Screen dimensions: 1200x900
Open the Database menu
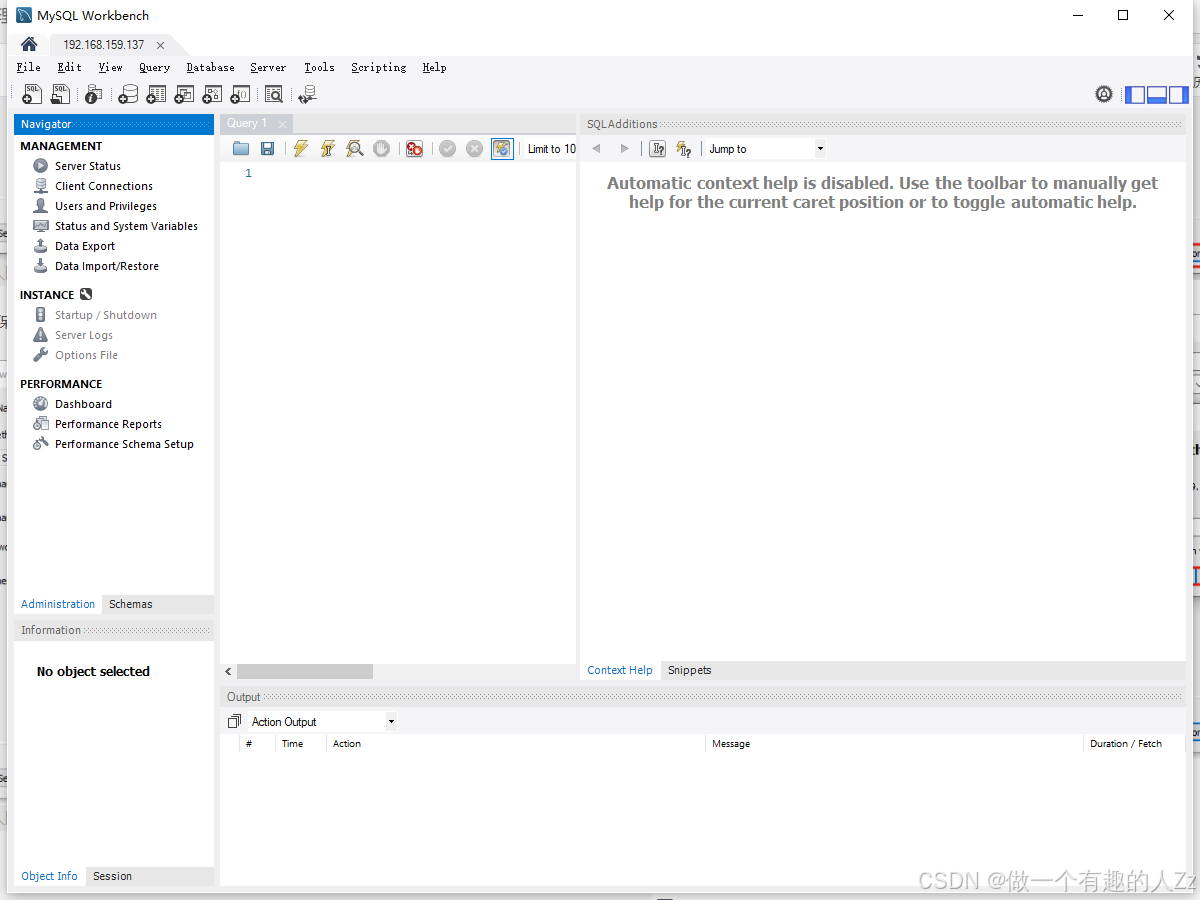point(210,67)
